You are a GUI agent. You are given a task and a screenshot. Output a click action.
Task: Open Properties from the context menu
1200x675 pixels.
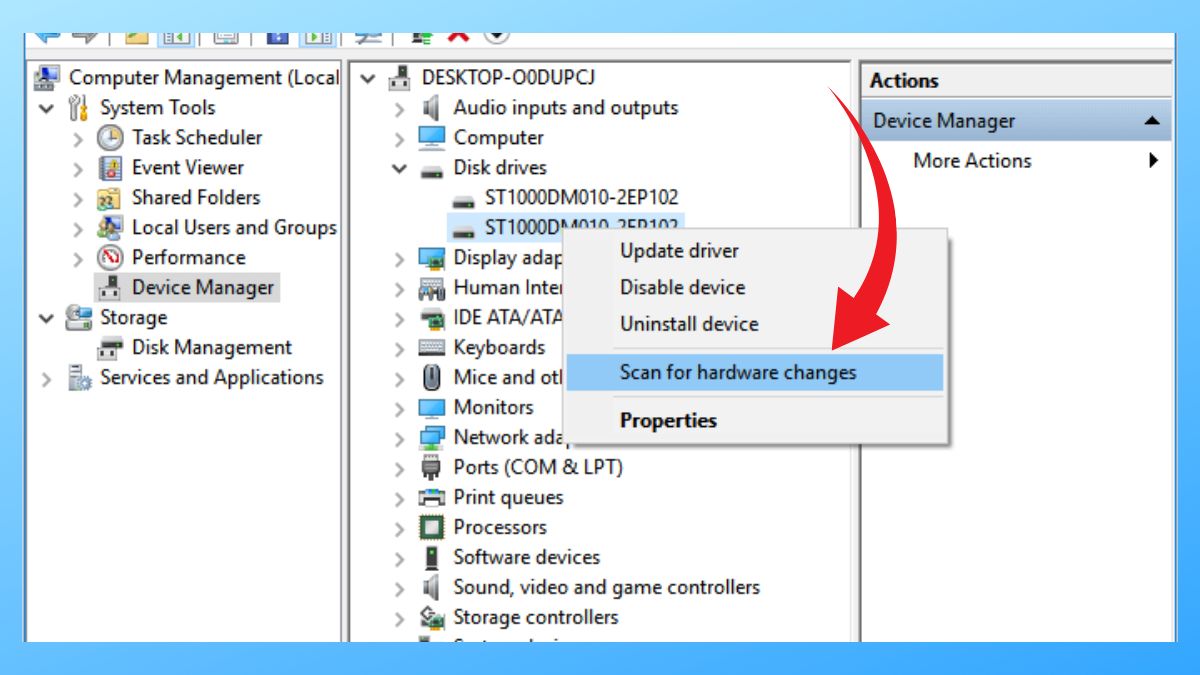pyautogui.click(x=755, y=421)
